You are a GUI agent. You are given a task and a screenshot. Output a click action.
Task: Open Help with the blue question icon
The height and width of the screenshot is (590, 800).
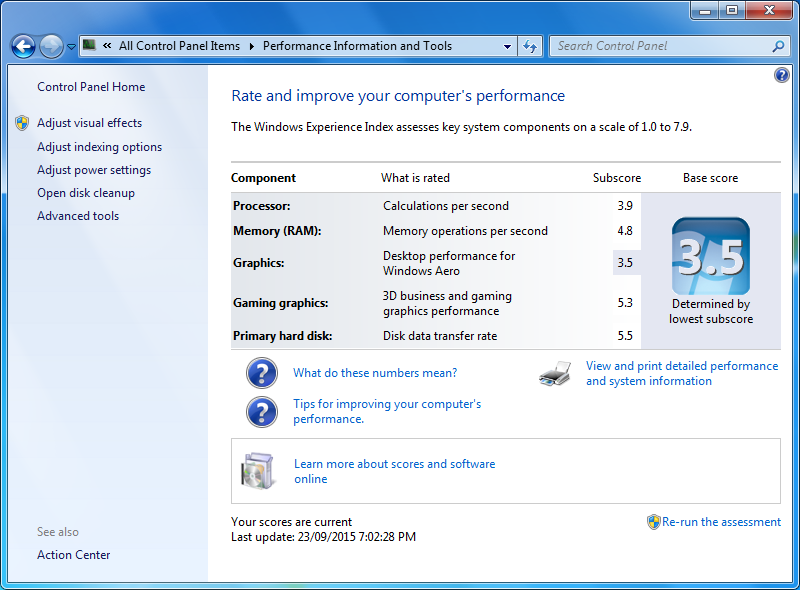click(x=781, y=76)
